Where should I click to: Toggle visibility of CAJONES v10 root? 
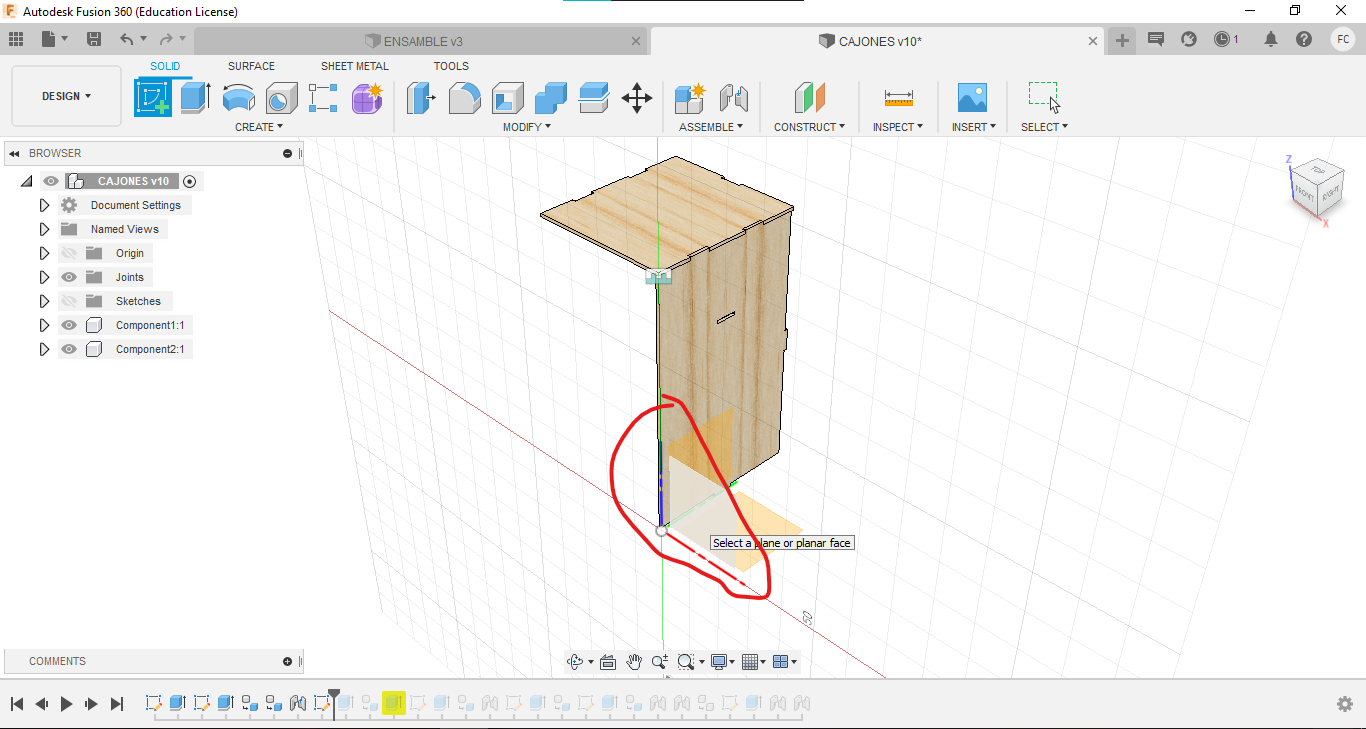click(51, 181)
